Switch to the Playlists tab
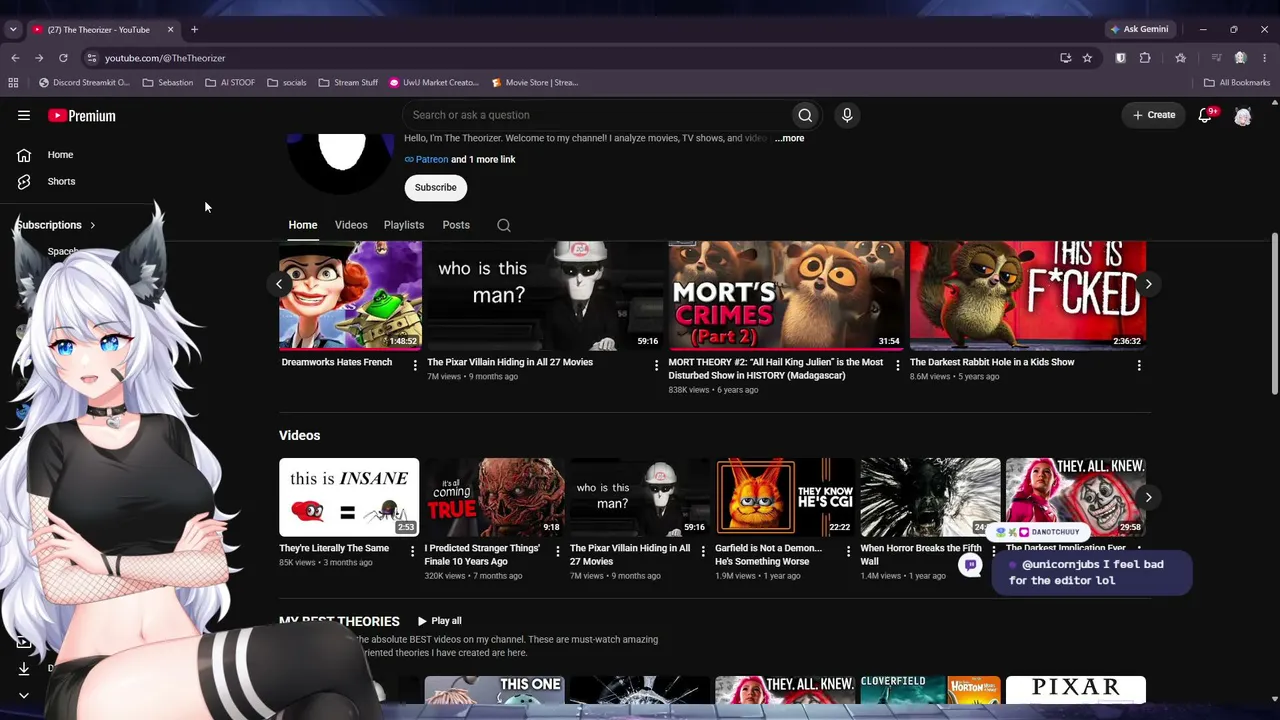1280x720 pixels. point(404,225)
